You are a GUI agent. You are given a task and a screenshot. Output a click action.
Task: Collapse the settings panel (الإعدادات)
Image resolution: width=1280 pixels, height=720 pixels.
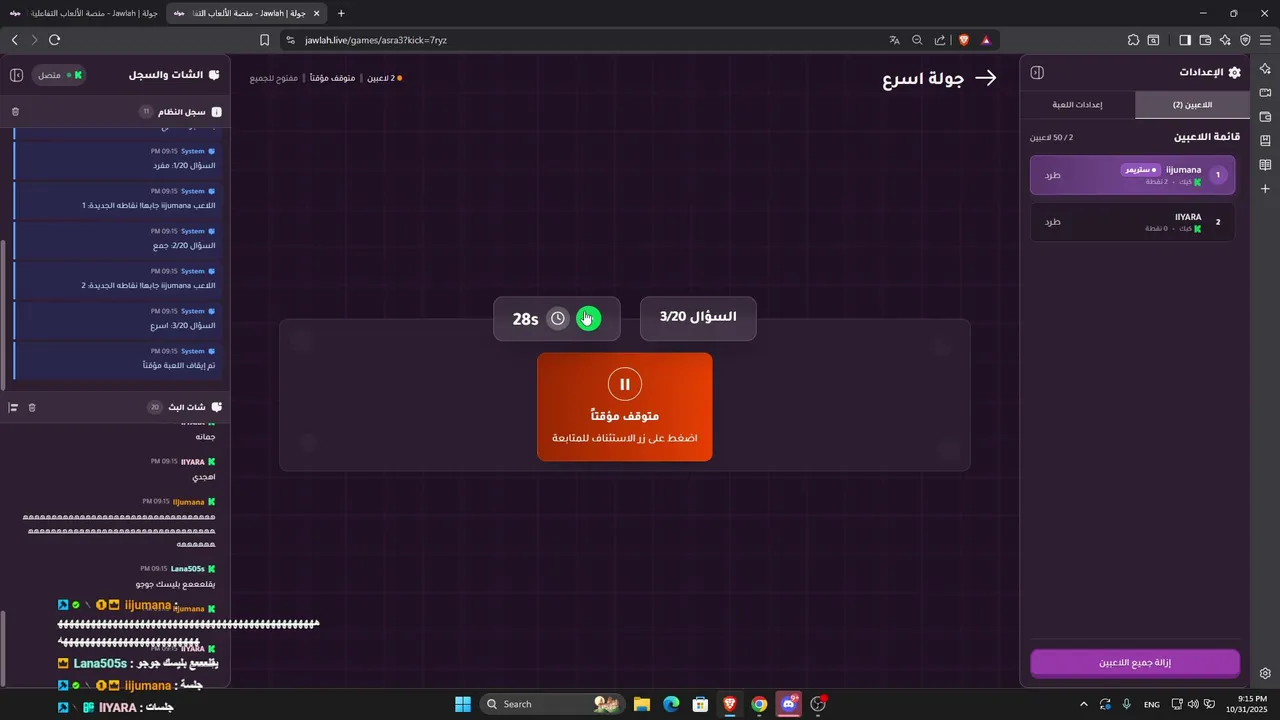[1037, 73]
